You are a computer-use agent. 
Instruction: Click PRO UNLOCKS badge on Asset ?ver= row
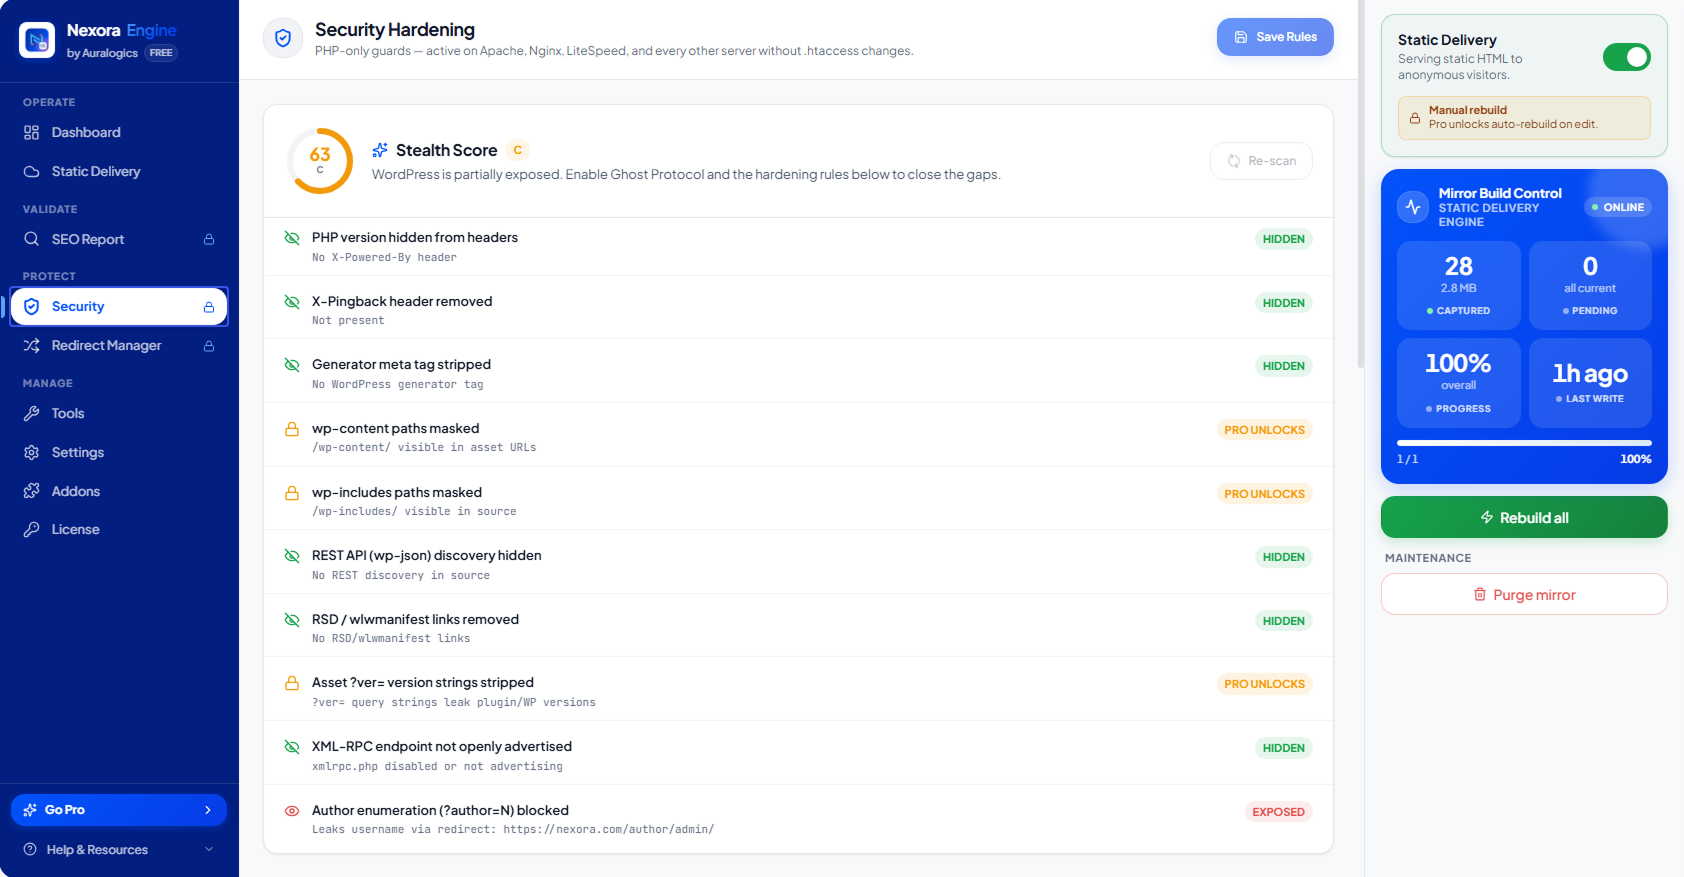[1264, 684]
